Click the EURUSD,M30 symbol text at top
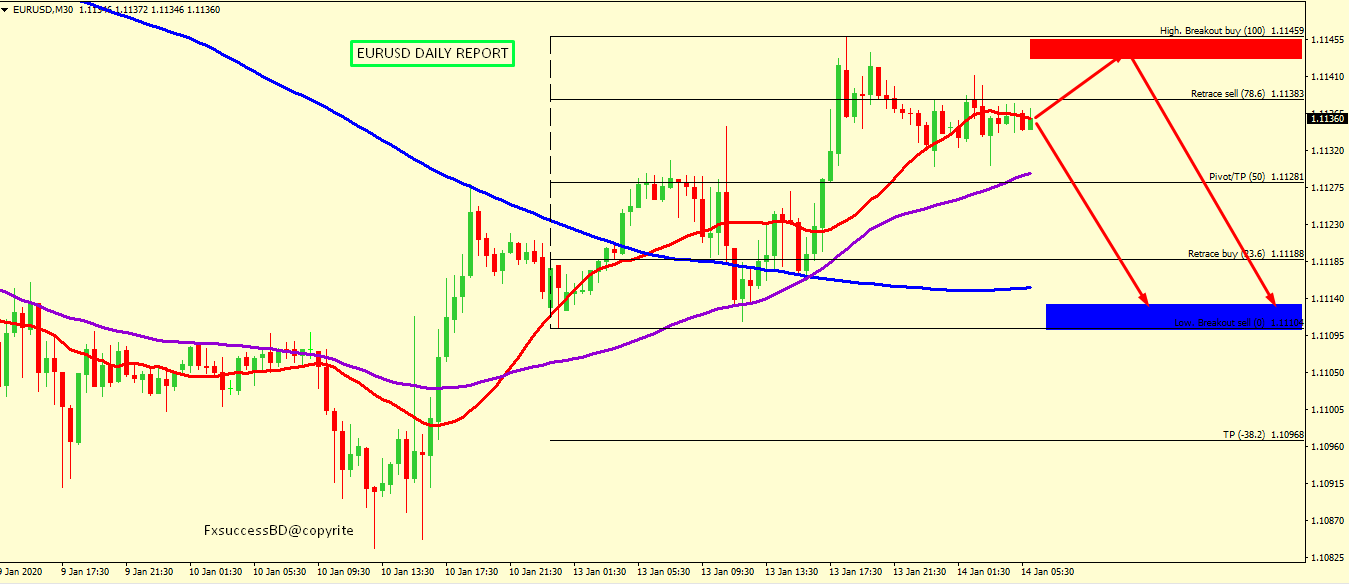 point(39,9)
